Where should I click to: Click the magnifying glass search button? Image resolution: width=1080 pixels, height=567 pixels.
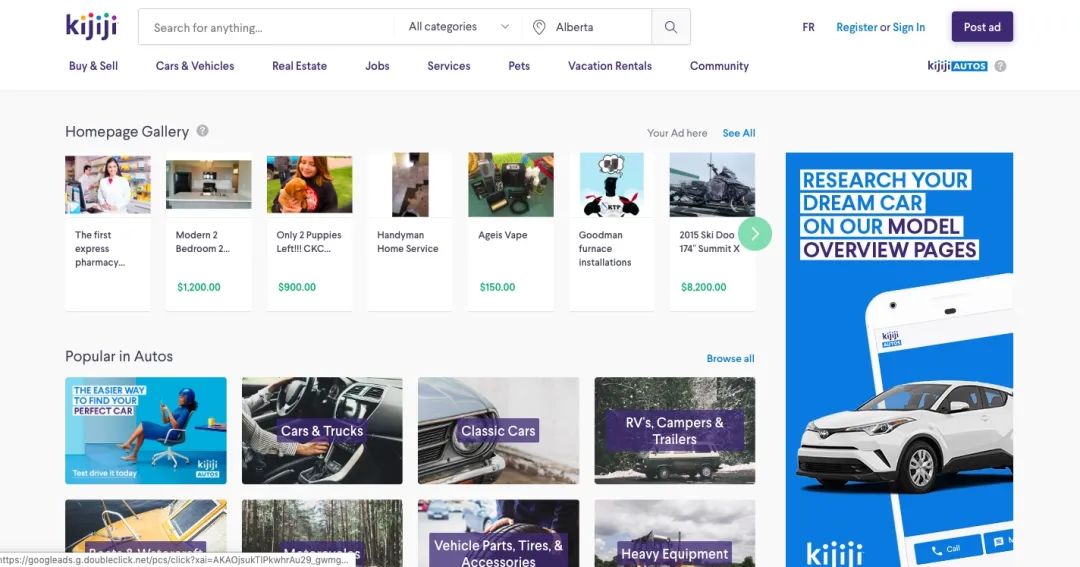671,27
